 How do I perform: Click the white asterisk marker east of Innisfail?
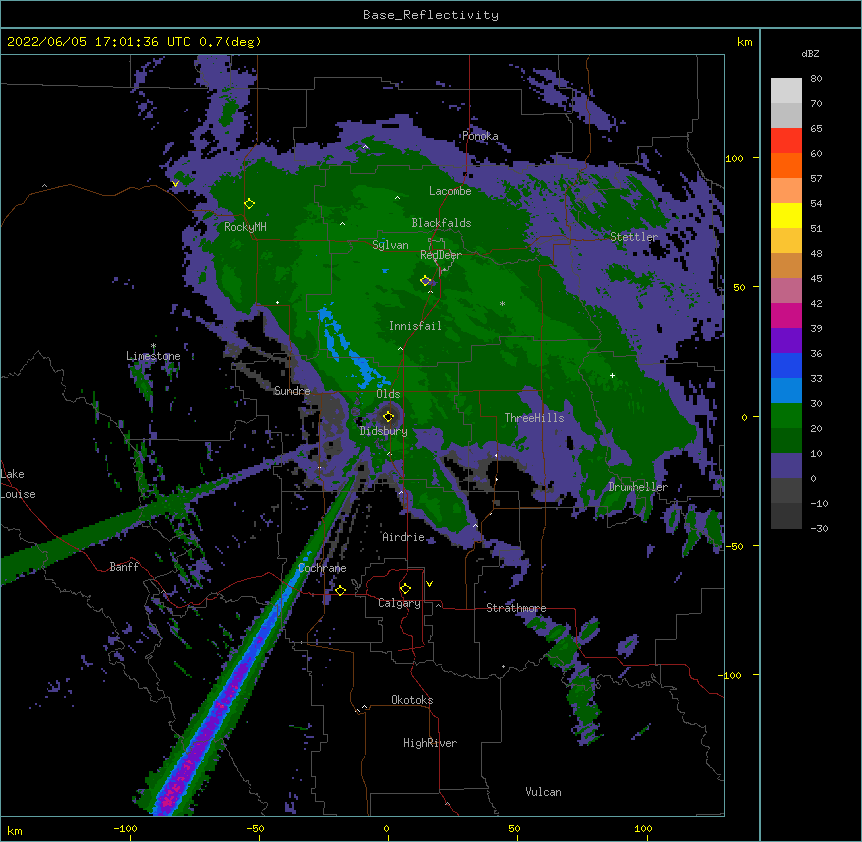[502, 304]
